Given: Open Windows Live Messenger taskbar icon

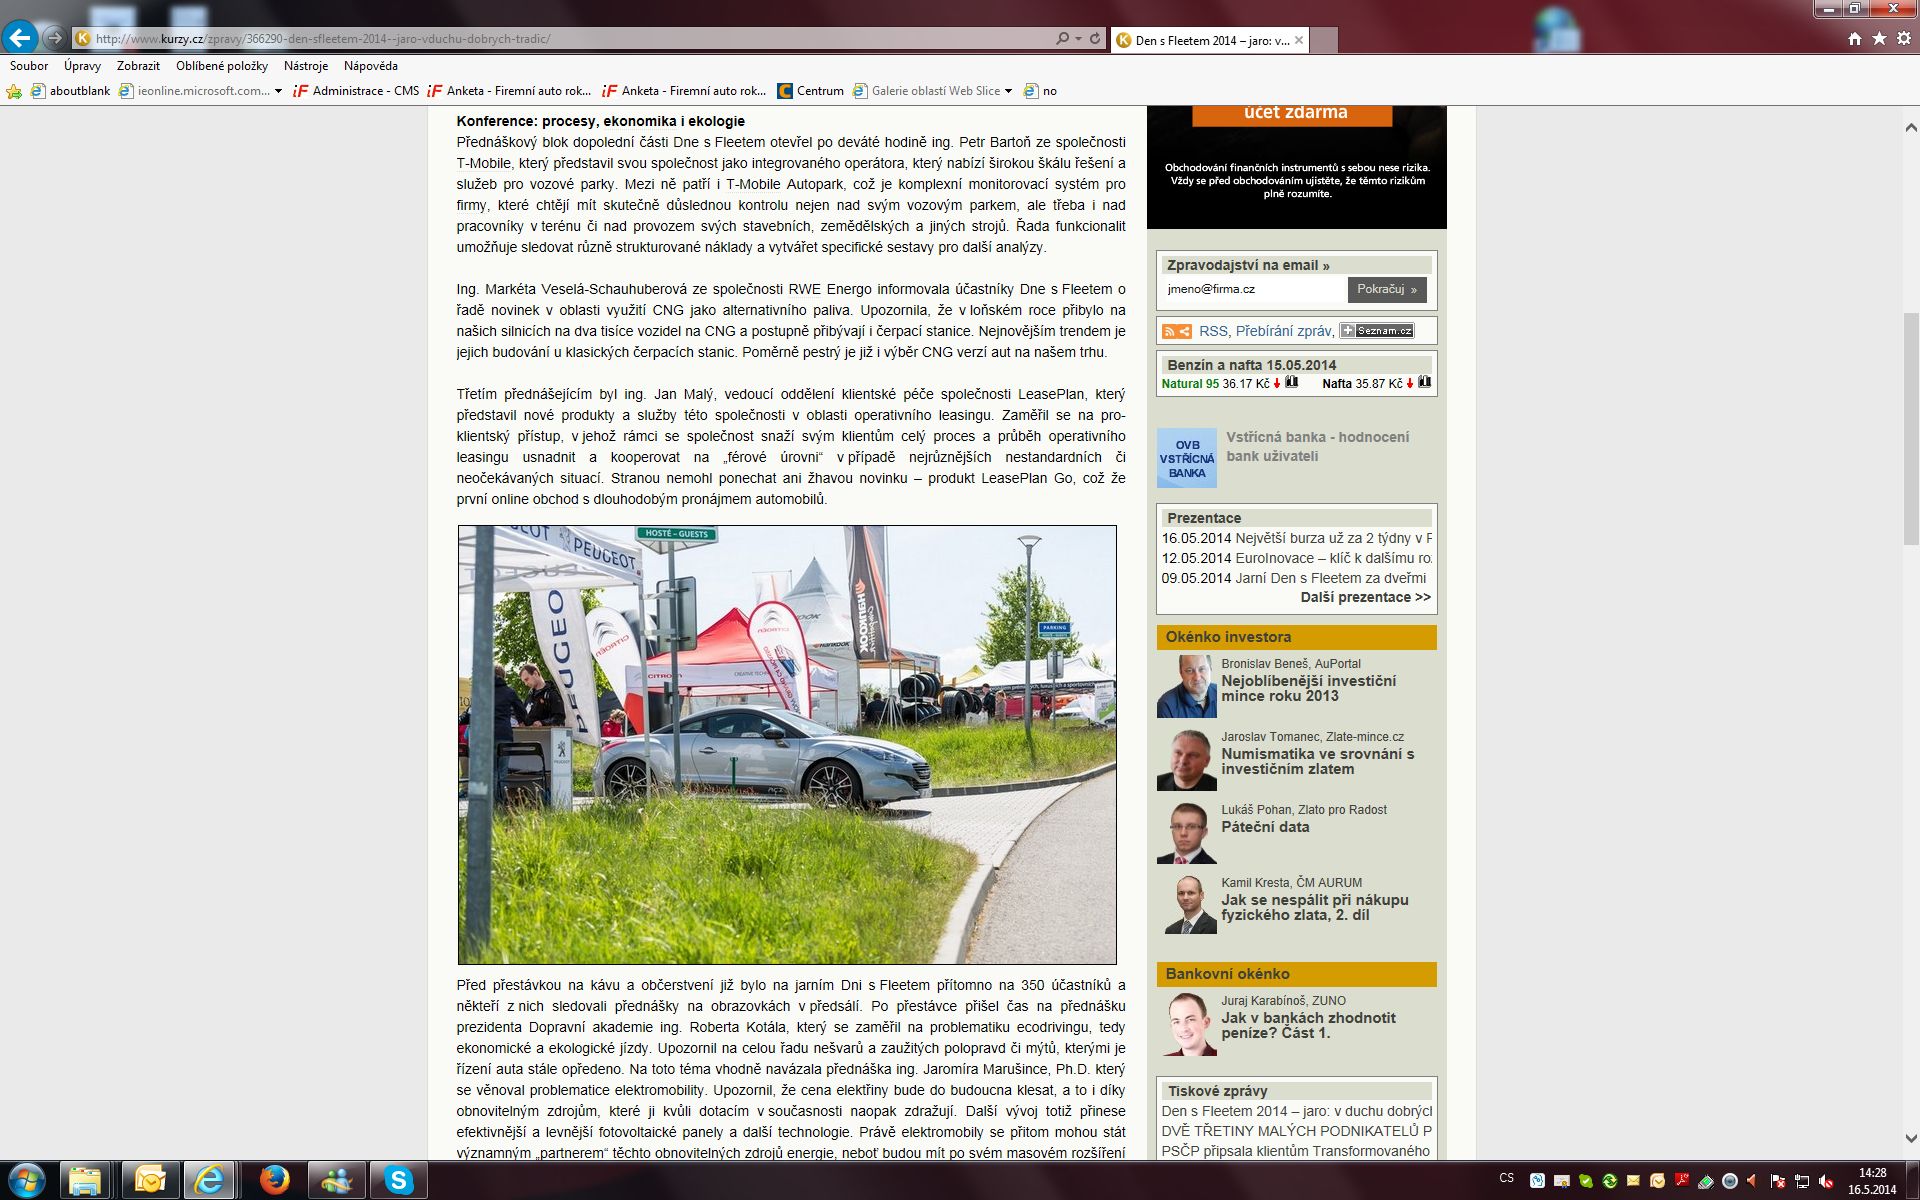Looking at the screenshot, I should 336,1181.
